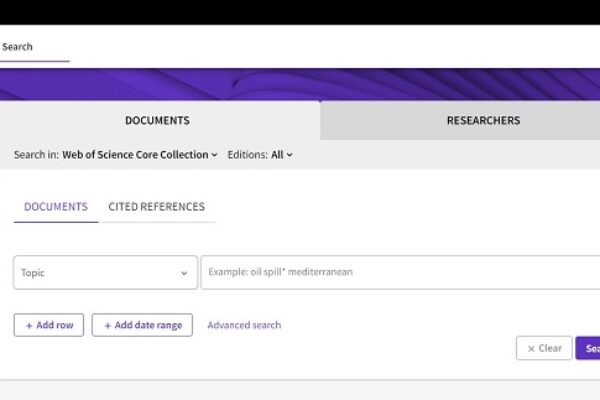This screenshot has height=400, width=600.
Task: Click the chevron beside Web of Science Core Collection
Action: click(x=215, y=155)
